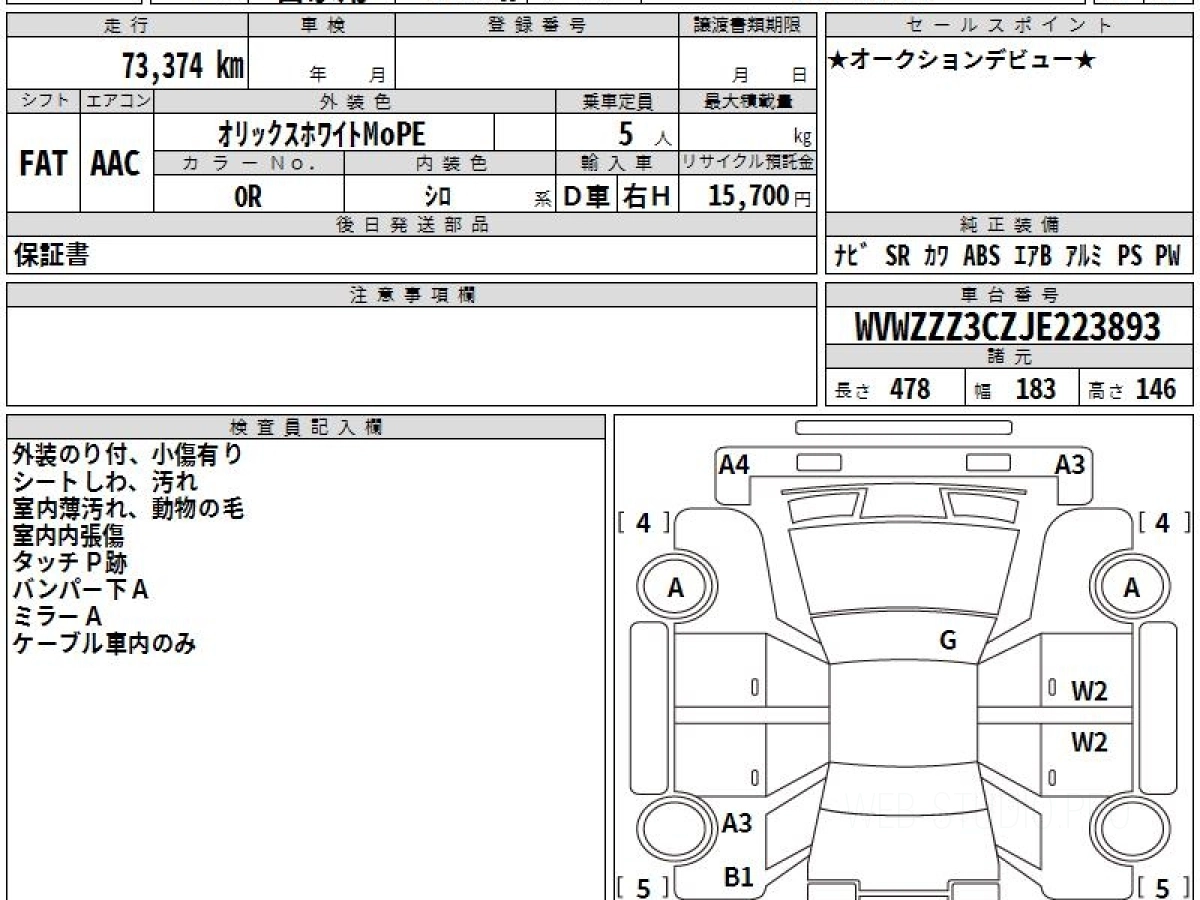Click inspector note シートしわ、汚れ
Image resolution: width=1200 pixels, height=900 pixels.
pyautogui.click(x=105, y=482)
